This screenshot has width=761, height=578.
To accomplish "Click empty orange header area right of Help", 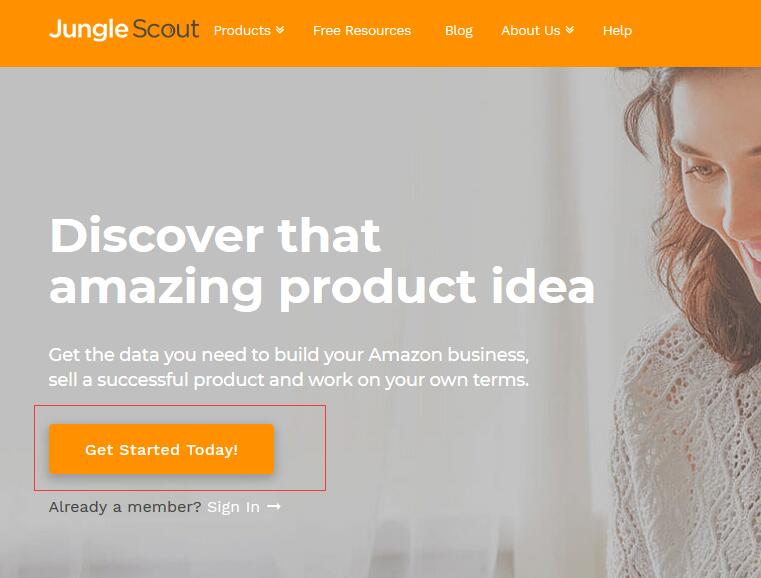I will pos(696,33).
